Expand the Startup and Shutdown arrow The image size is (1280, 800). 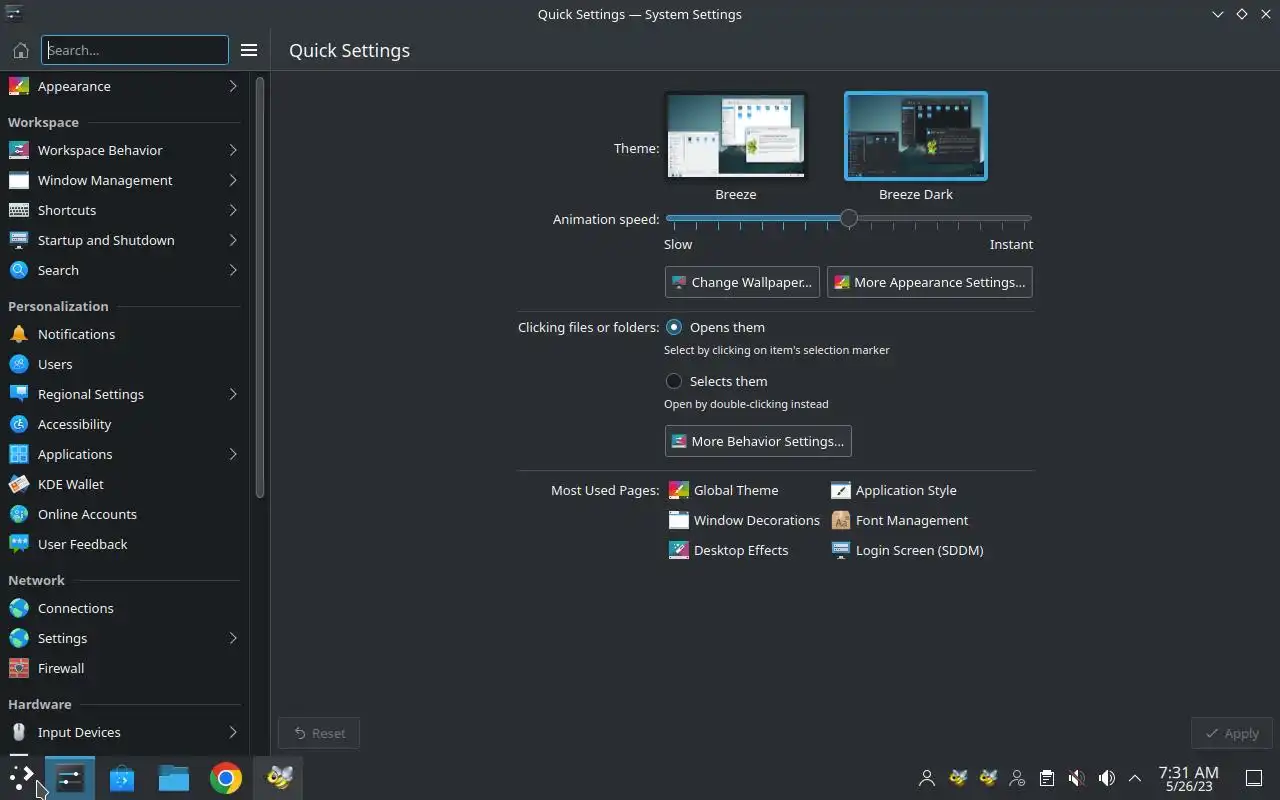click(x=232, y=240)
